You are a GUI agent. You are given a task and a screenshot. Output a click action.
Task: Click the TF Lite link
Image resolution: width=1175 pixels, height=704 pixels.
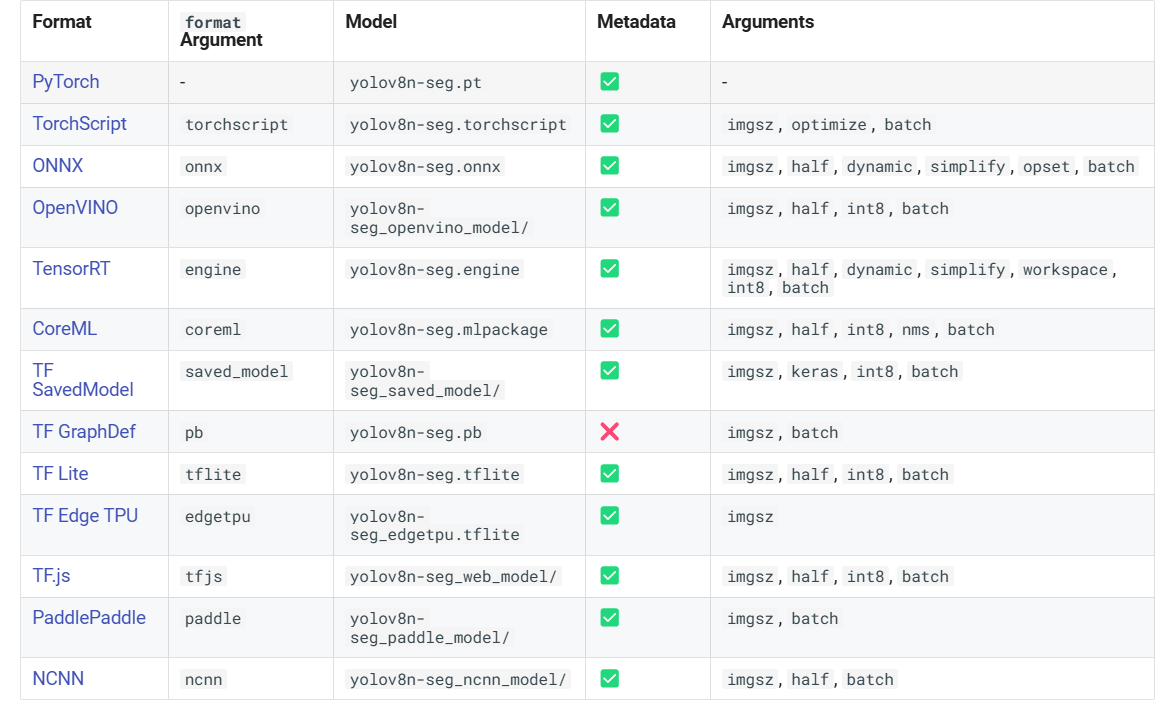pyautogui.click(x=60, y=474)
